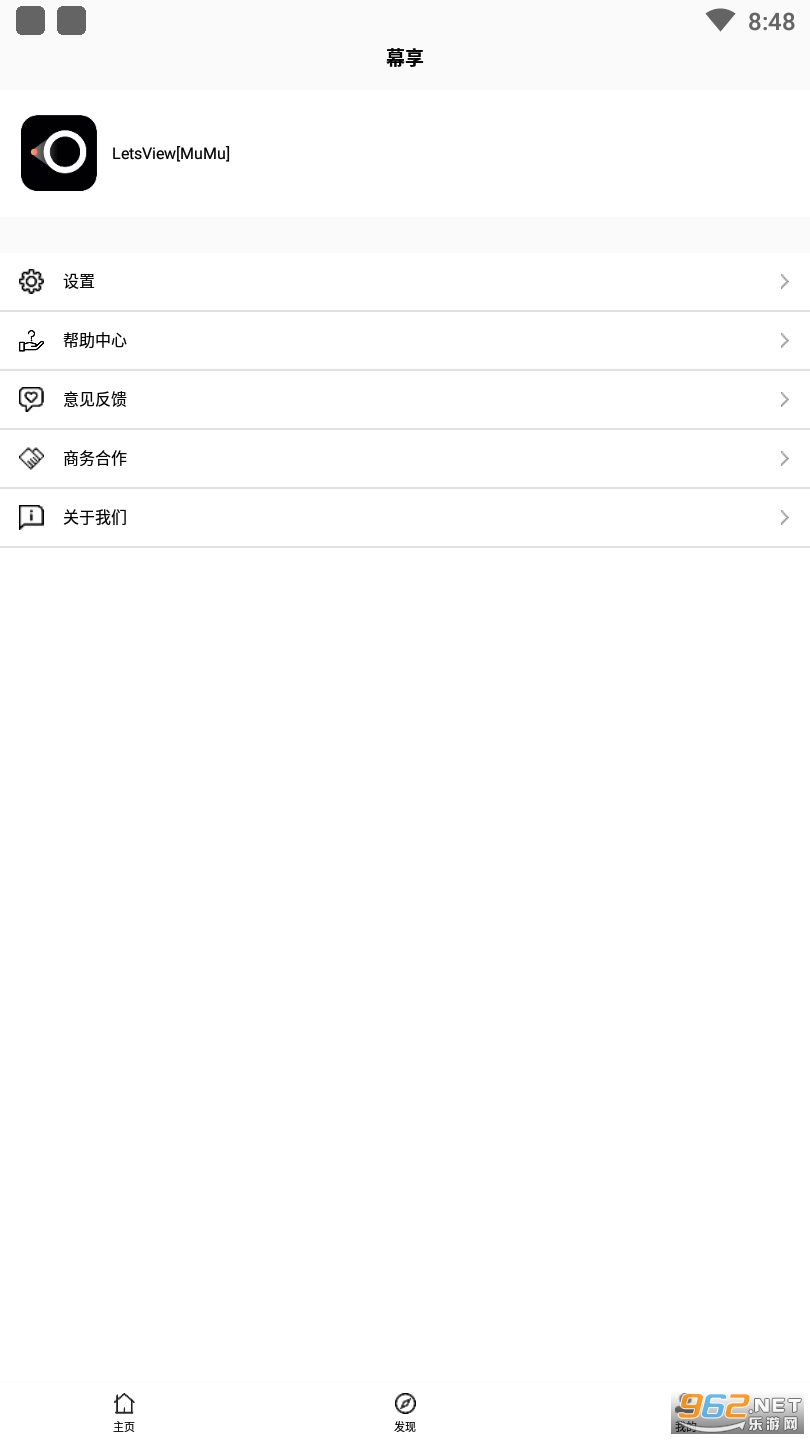Click the feedback heart bubble icon
810x1440 pixels.
point(32,400)
